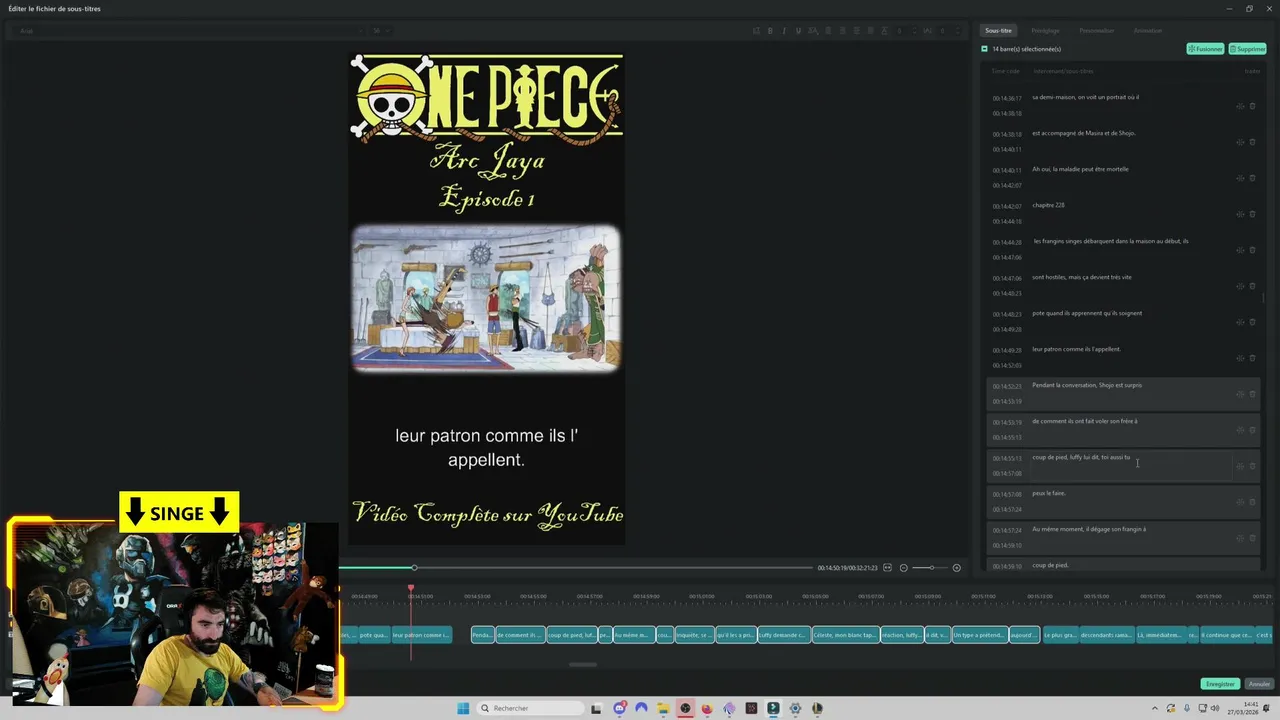Click the red playhead marker on timeline
This screenshot has width=1280, height=720.
pos(411,590)
